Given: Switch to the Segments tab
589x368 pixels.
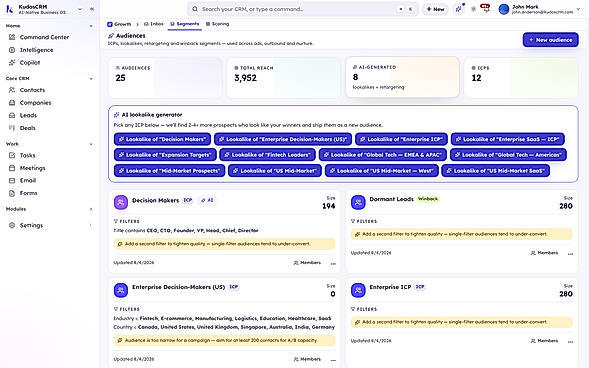Looking at the screenshot, I should pyautogui.click(x=184, y=24).
